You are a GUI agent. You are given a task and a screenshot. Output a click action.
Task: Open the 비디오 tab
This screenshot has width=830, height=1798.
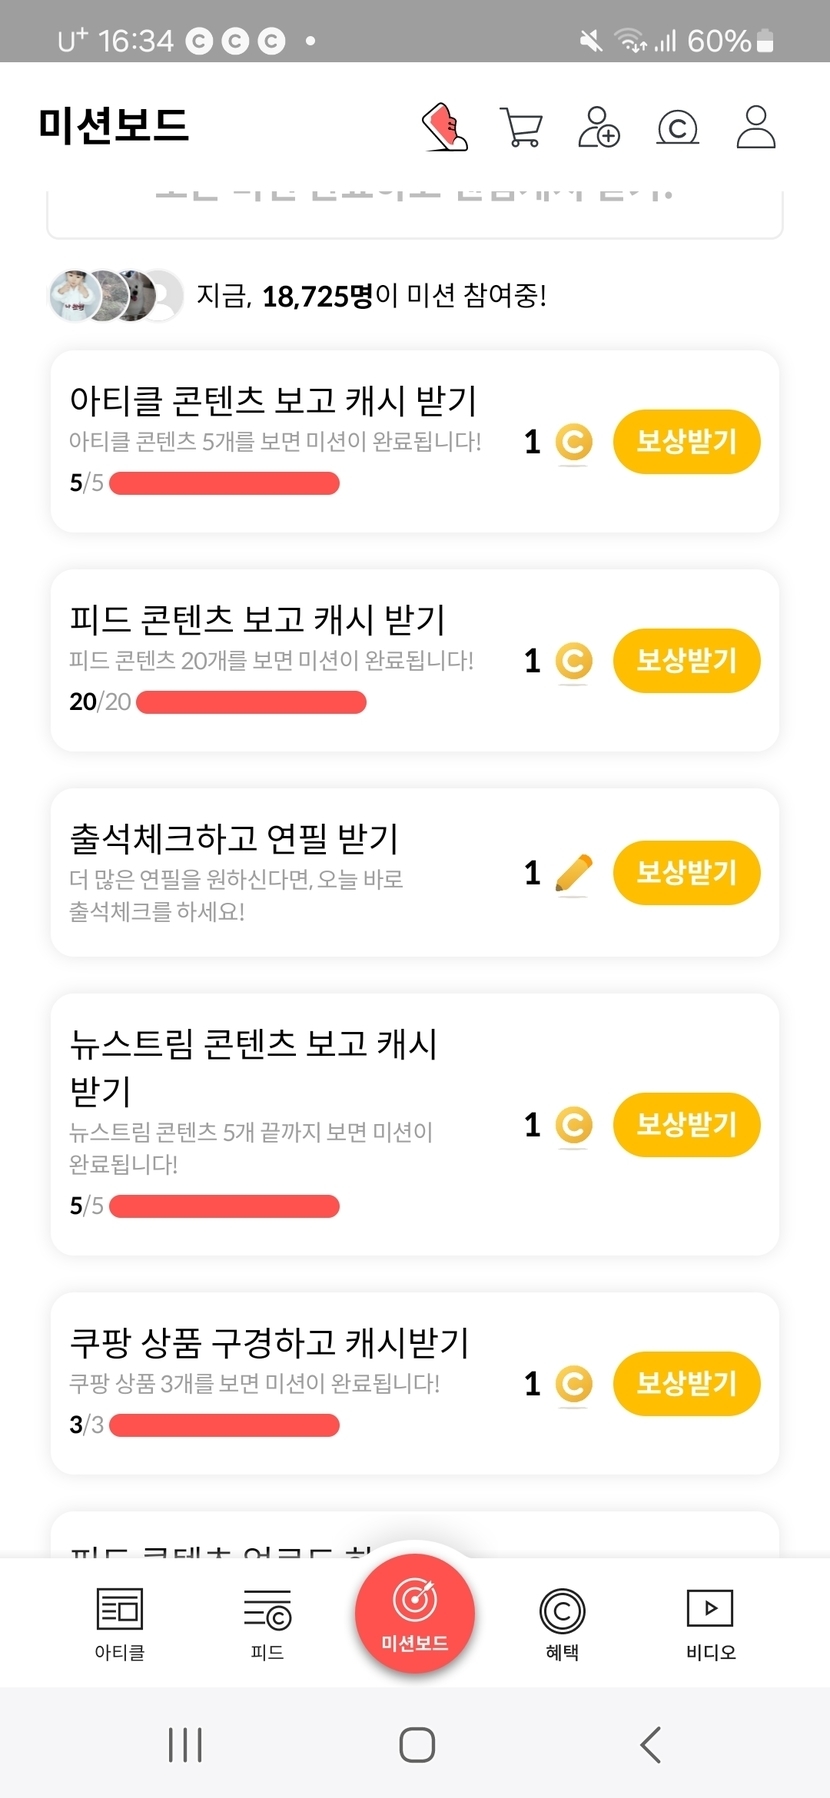[710, 1622]
